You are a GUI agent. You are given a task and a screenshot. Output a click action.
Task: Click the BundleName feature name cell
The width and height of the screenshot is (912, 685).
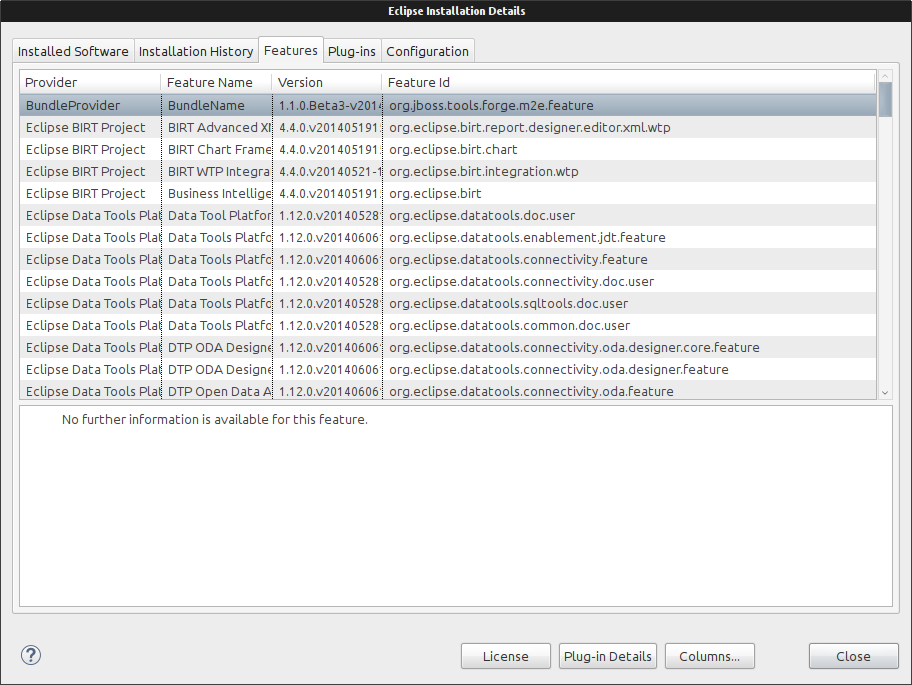tap(217, 105)
